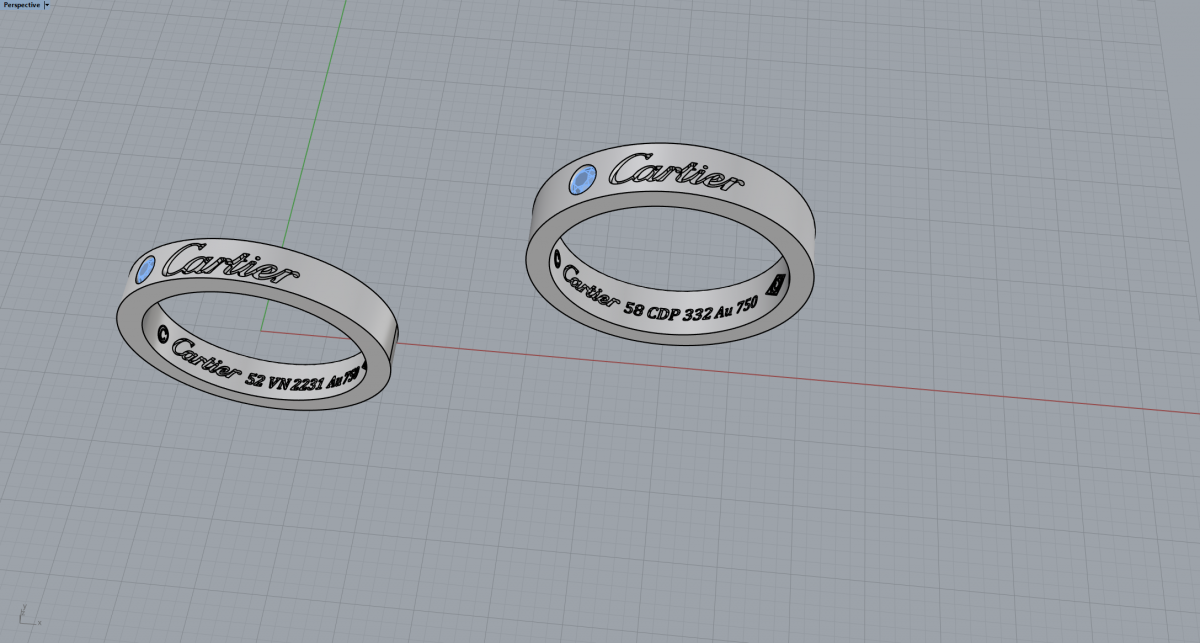Click the Cartier engraving atop right ring

(x=677, y=172)
